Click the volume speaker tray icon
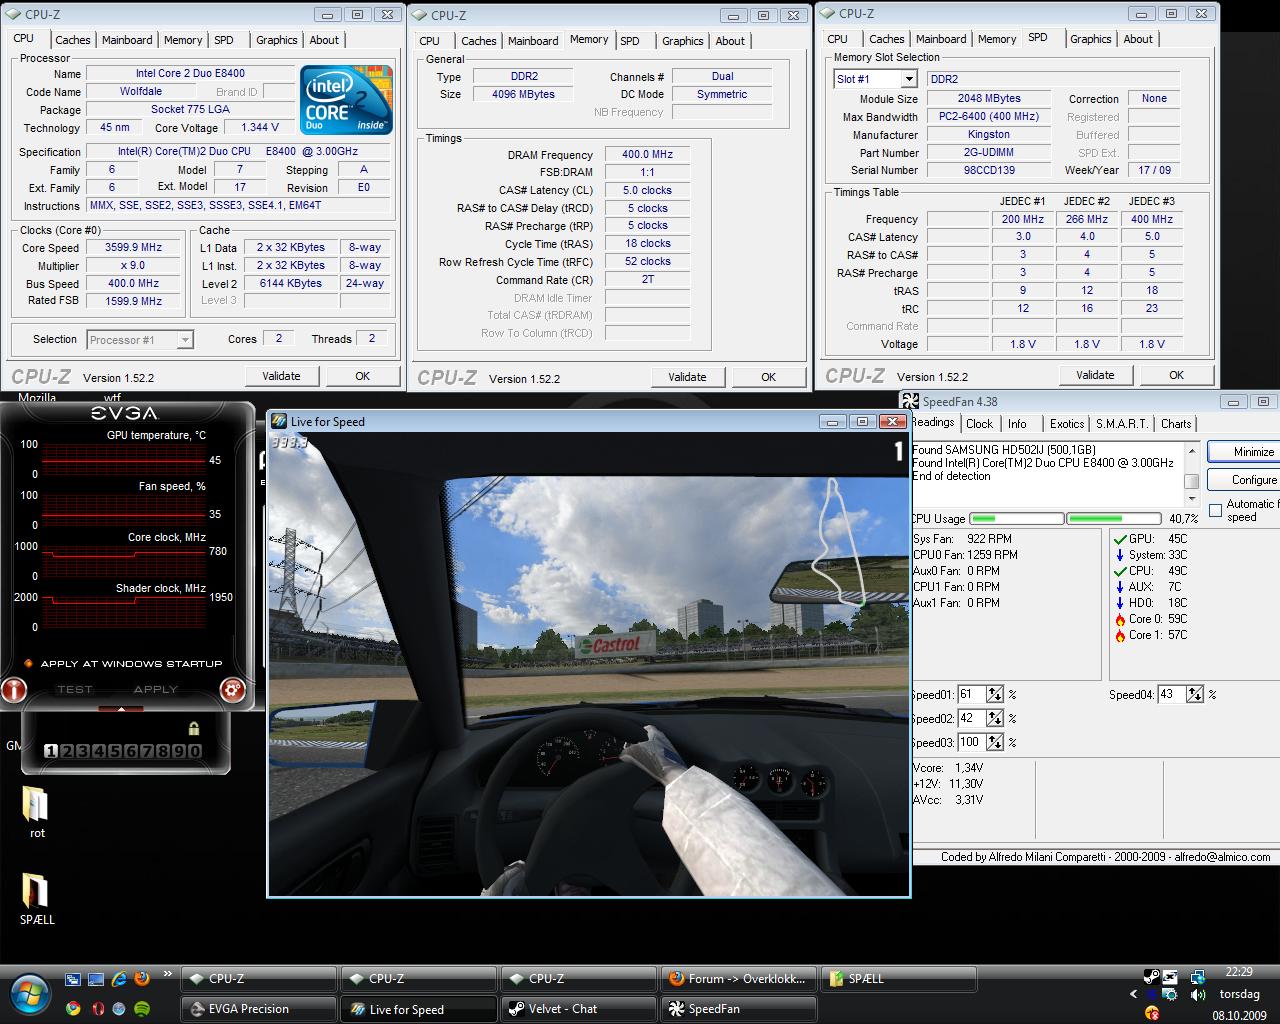 (1198, 995)
